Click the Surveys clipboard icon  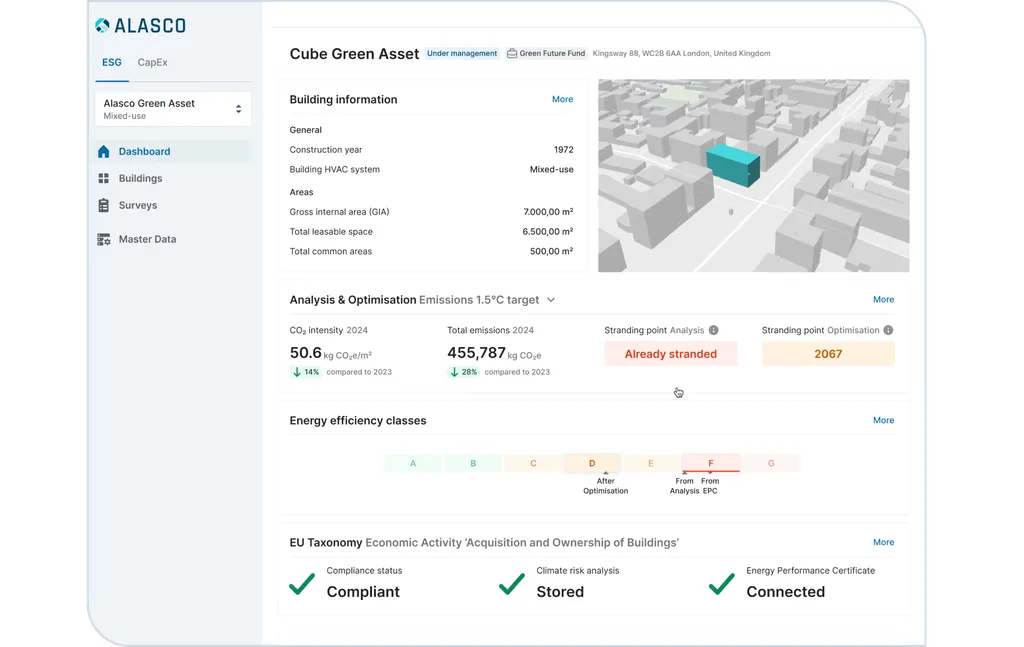tap(103, 205)
